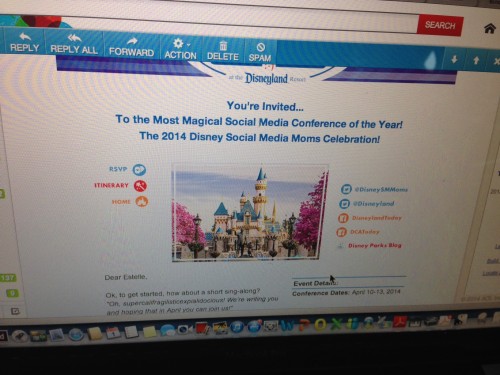Viewport: 500px width, 375px height.
Task: Click Reply All in the mail toolbar
Action: [74, 44]
